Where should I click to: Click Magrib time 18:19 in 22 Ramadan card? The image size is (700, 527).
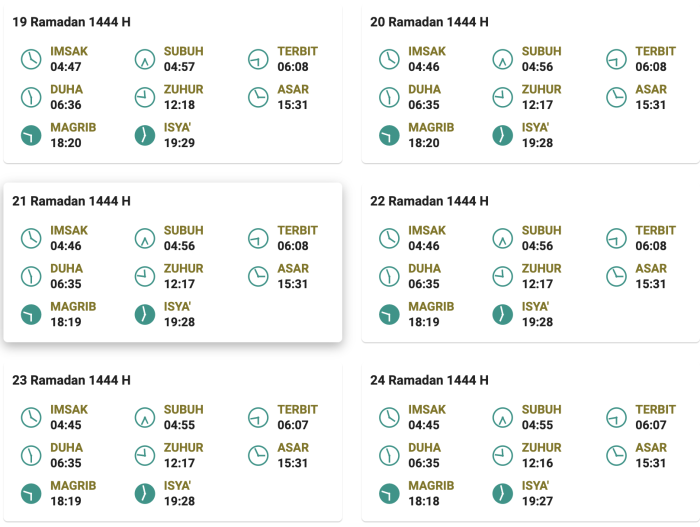point(424,323)
